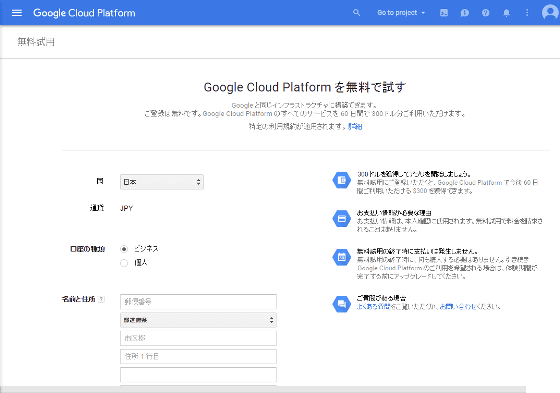
Task: Open the account avatar menu
Action: [x=550, y=13]
